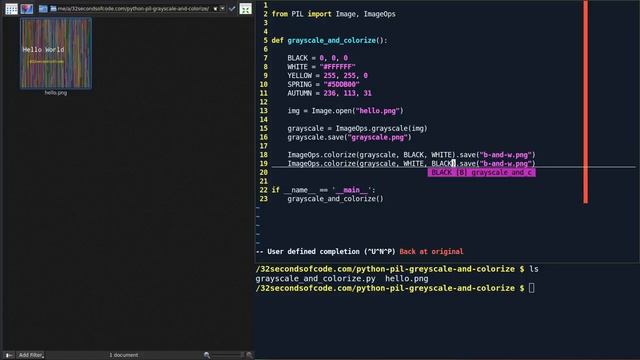Image resolution: width=640 pixels, height=360 pixels.
Task: Click the terminal prompt cursor
Action: click(x=531, y=288)
